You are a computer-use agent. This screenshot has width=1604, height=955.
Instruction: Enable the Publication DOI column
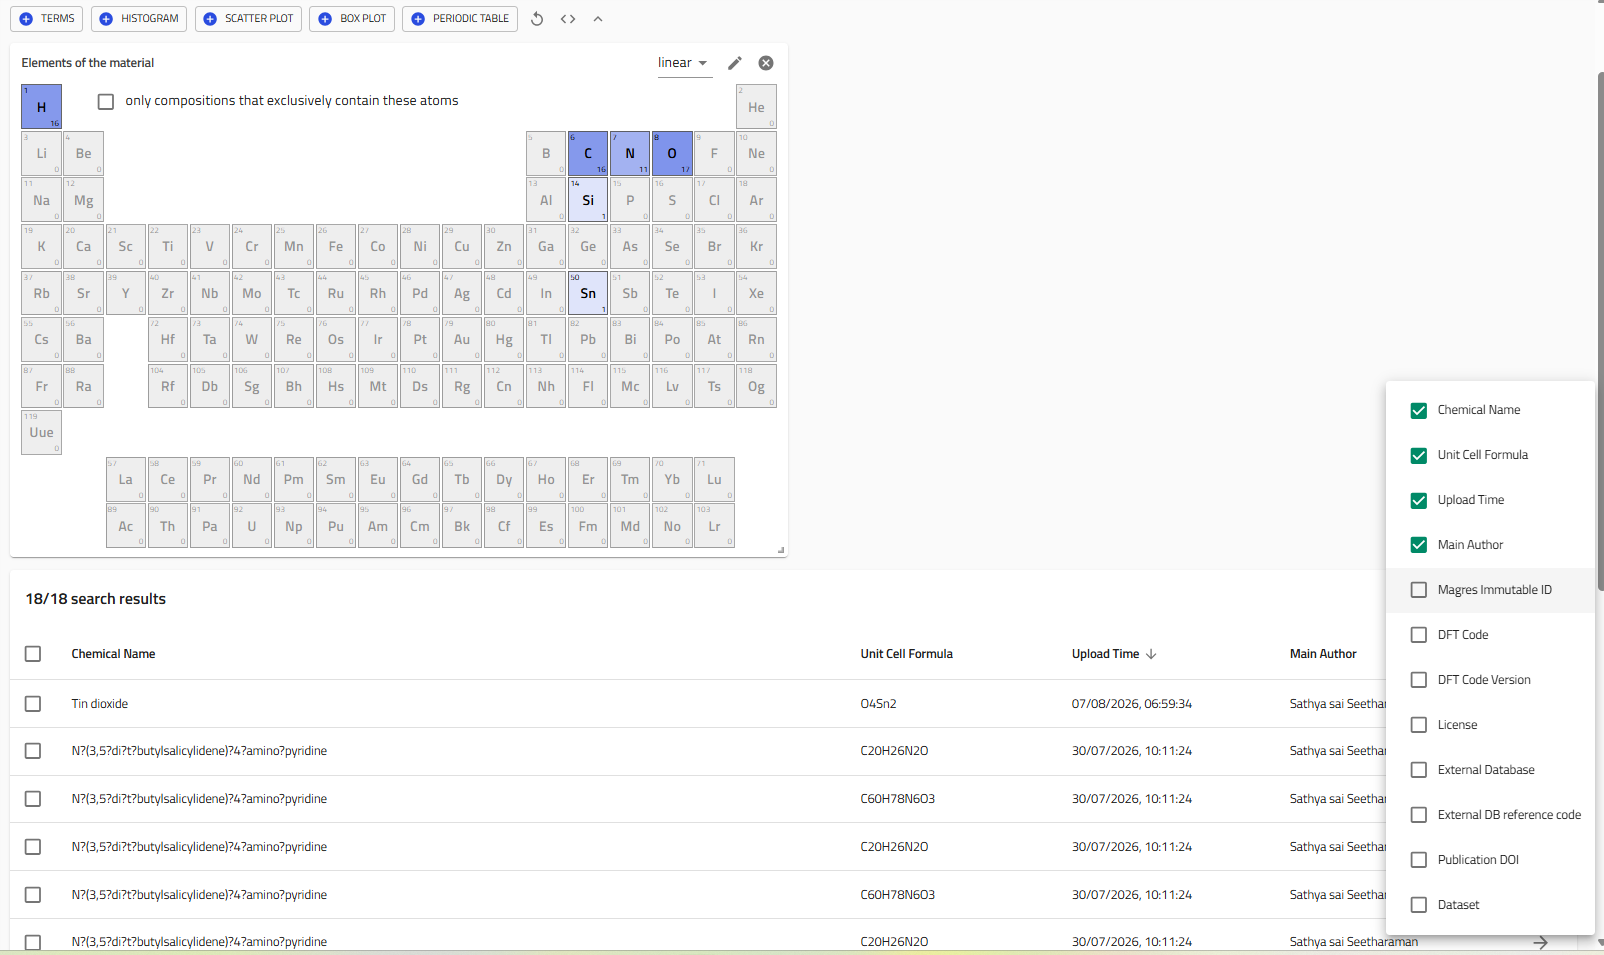[1419, 860]
